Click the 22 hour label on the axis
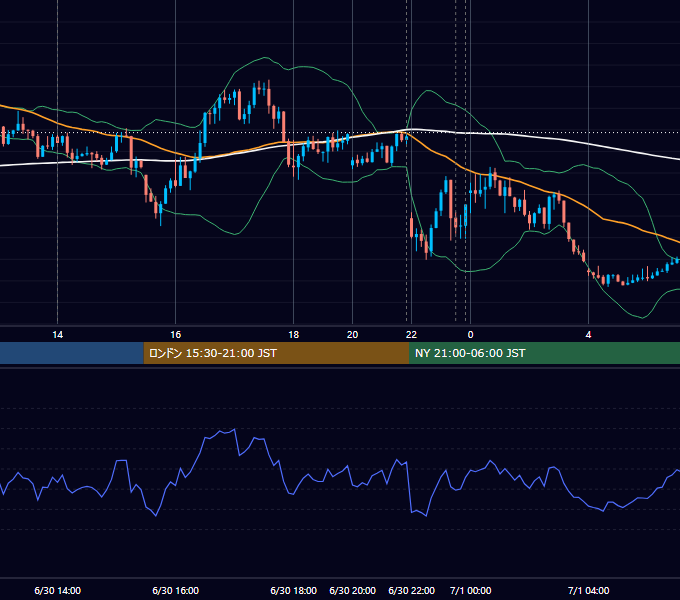The width and height of the screenshot is (680, 600). 411,335
